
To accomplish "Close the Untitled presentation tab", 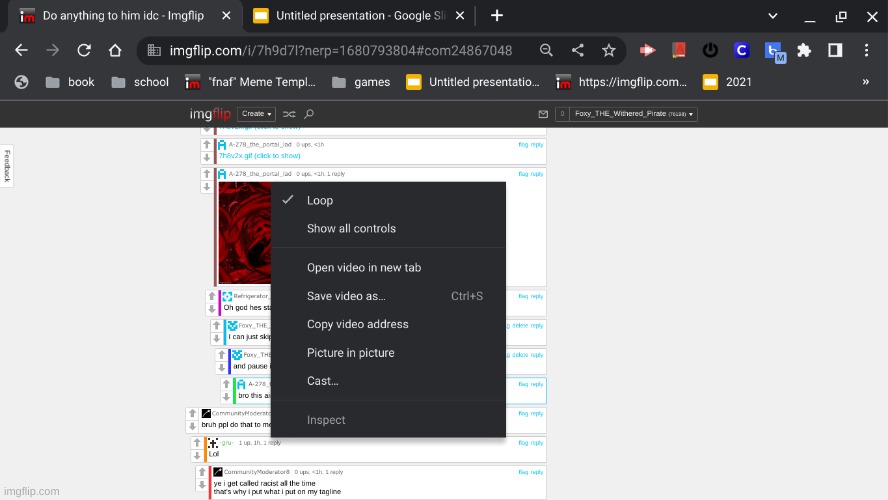I will (460, 16).
